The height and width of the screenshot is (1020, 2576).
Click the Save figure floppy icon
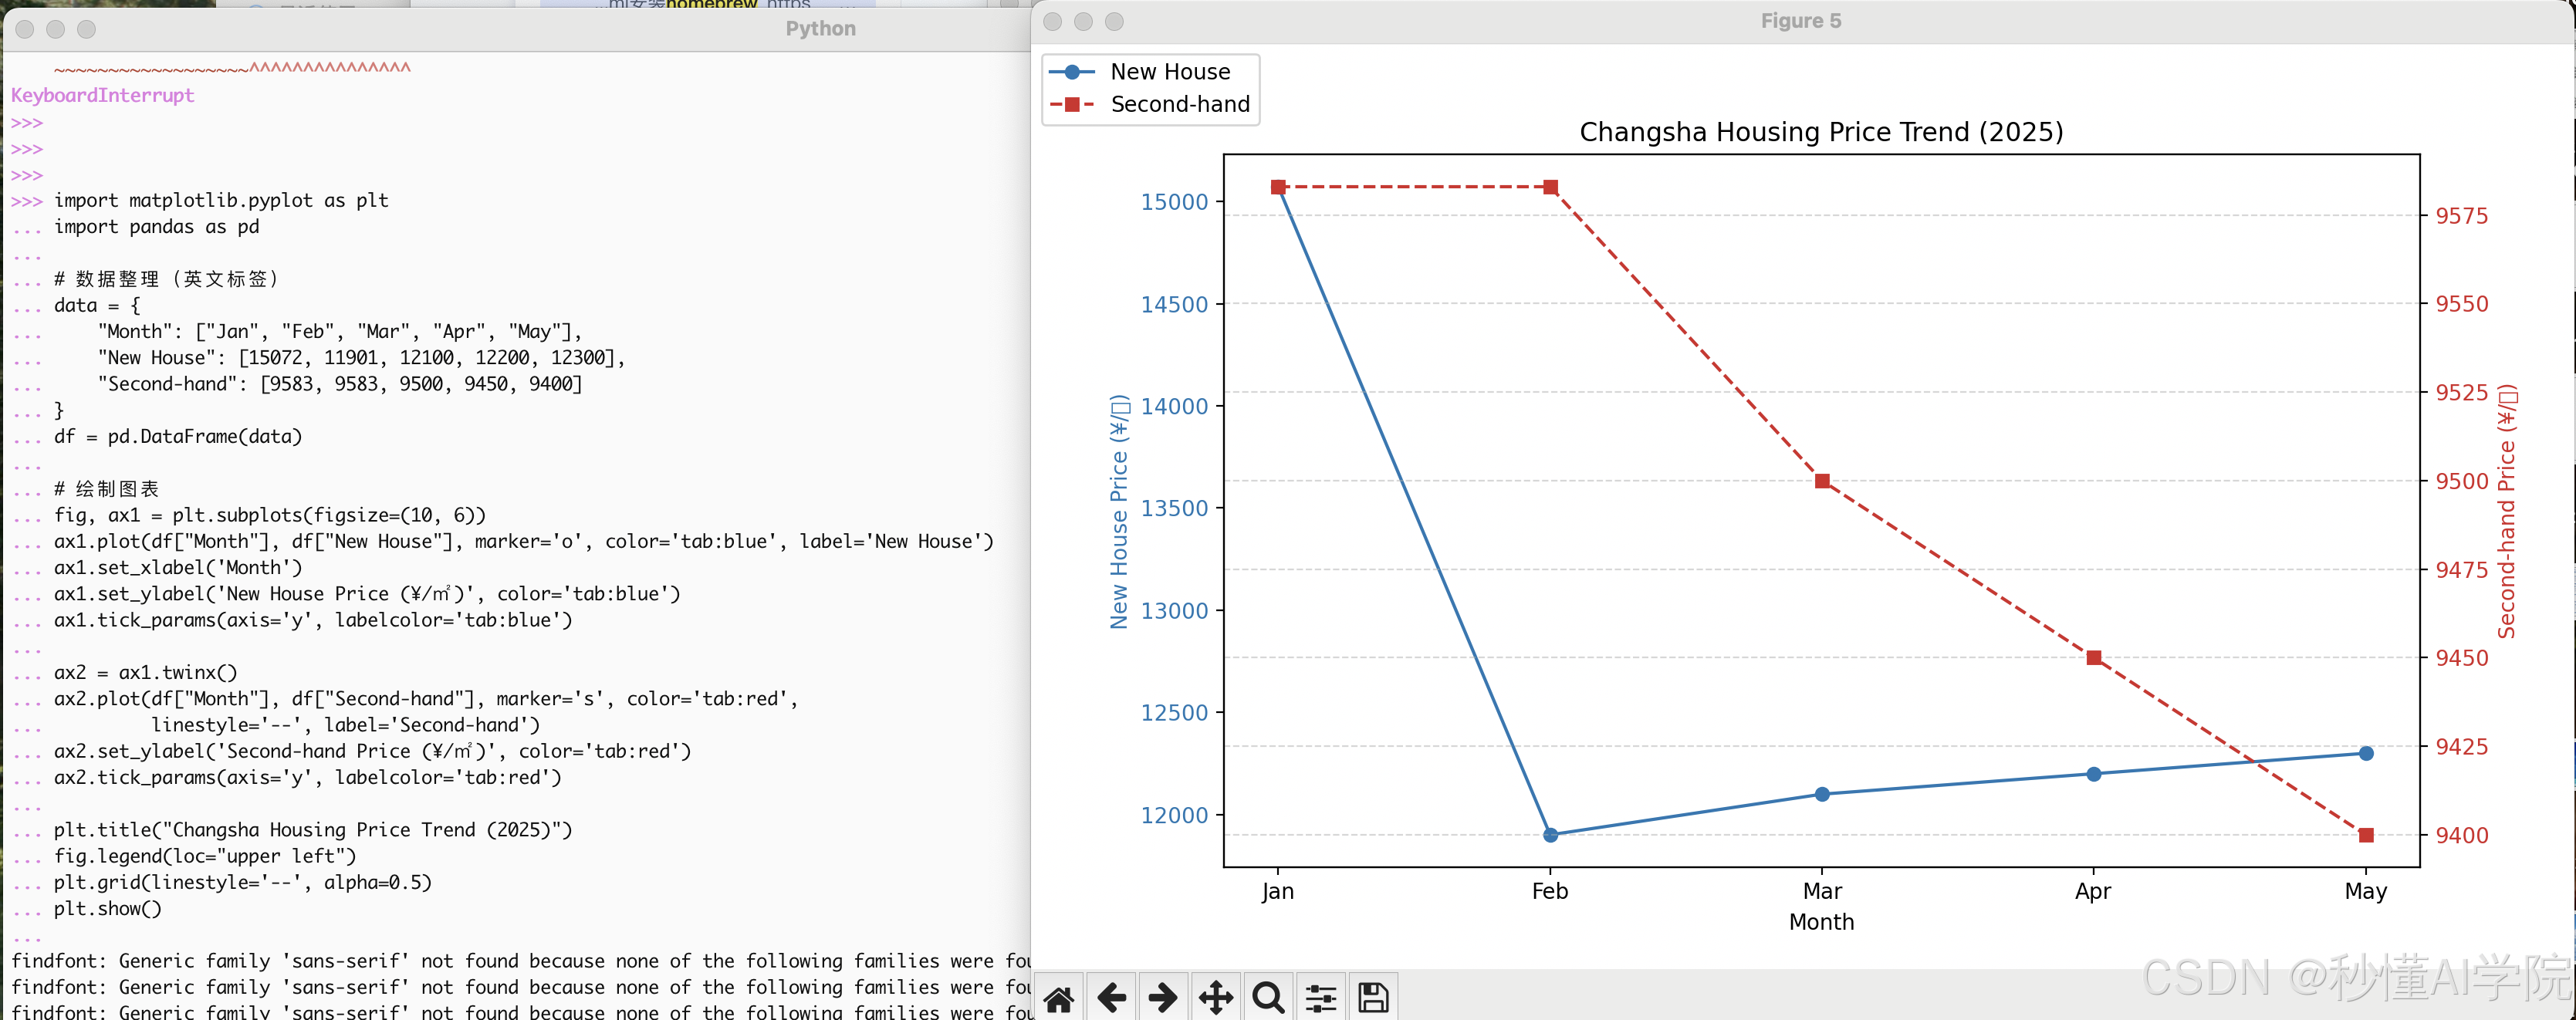tap(1373, 997)
